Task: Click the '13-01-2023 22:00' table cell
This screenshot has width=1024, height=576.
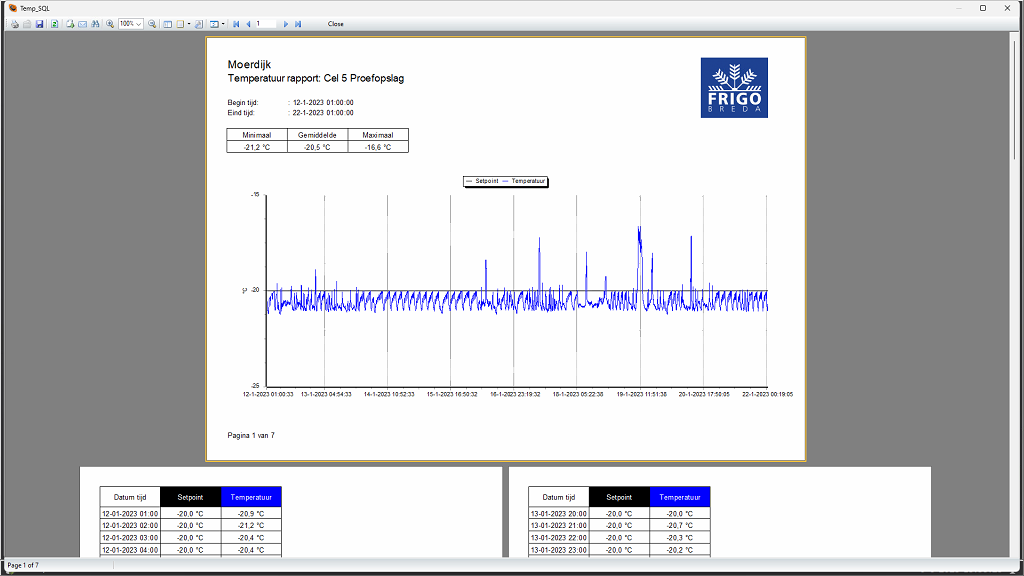Action: [559, 538]
